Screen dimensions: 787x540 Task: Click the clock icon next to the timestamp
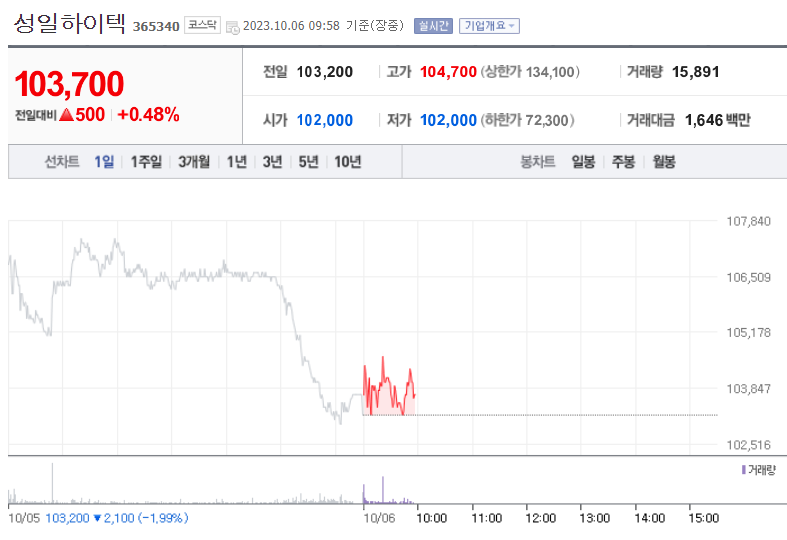(232, 27)
